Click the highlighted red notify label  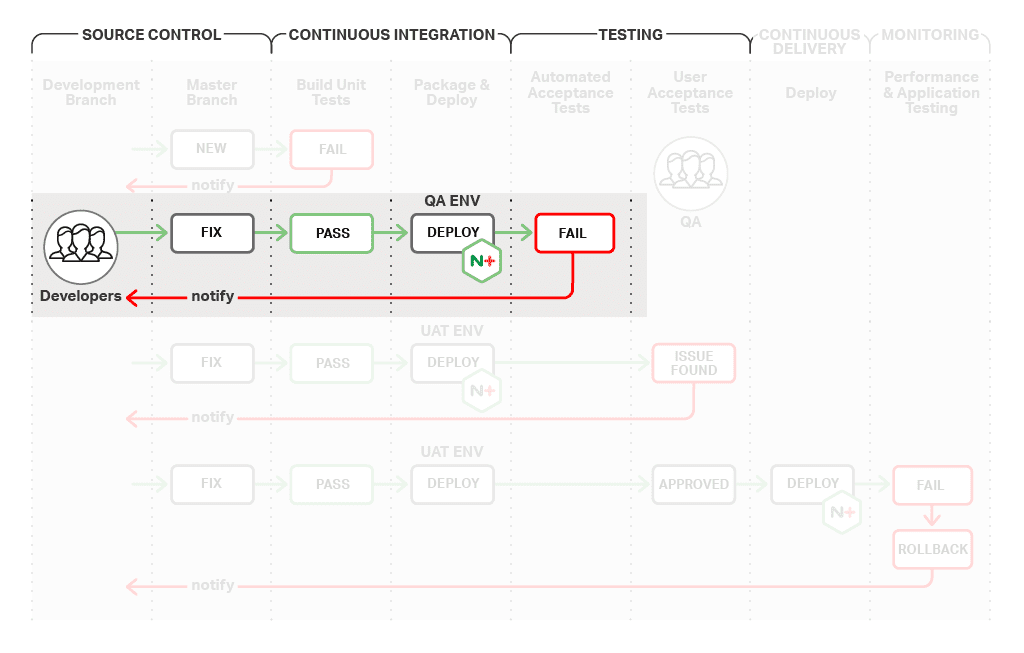pos(212,296)
